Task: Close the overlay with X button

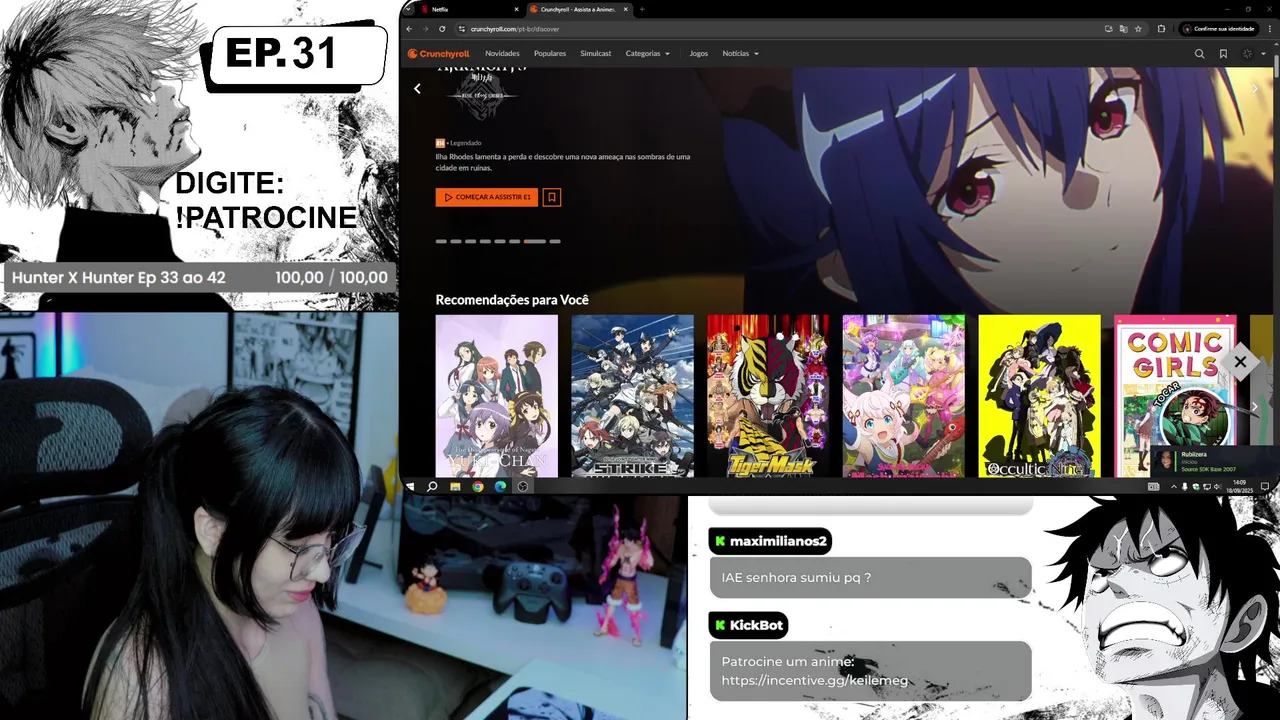Action: (x=1240, y=362)
